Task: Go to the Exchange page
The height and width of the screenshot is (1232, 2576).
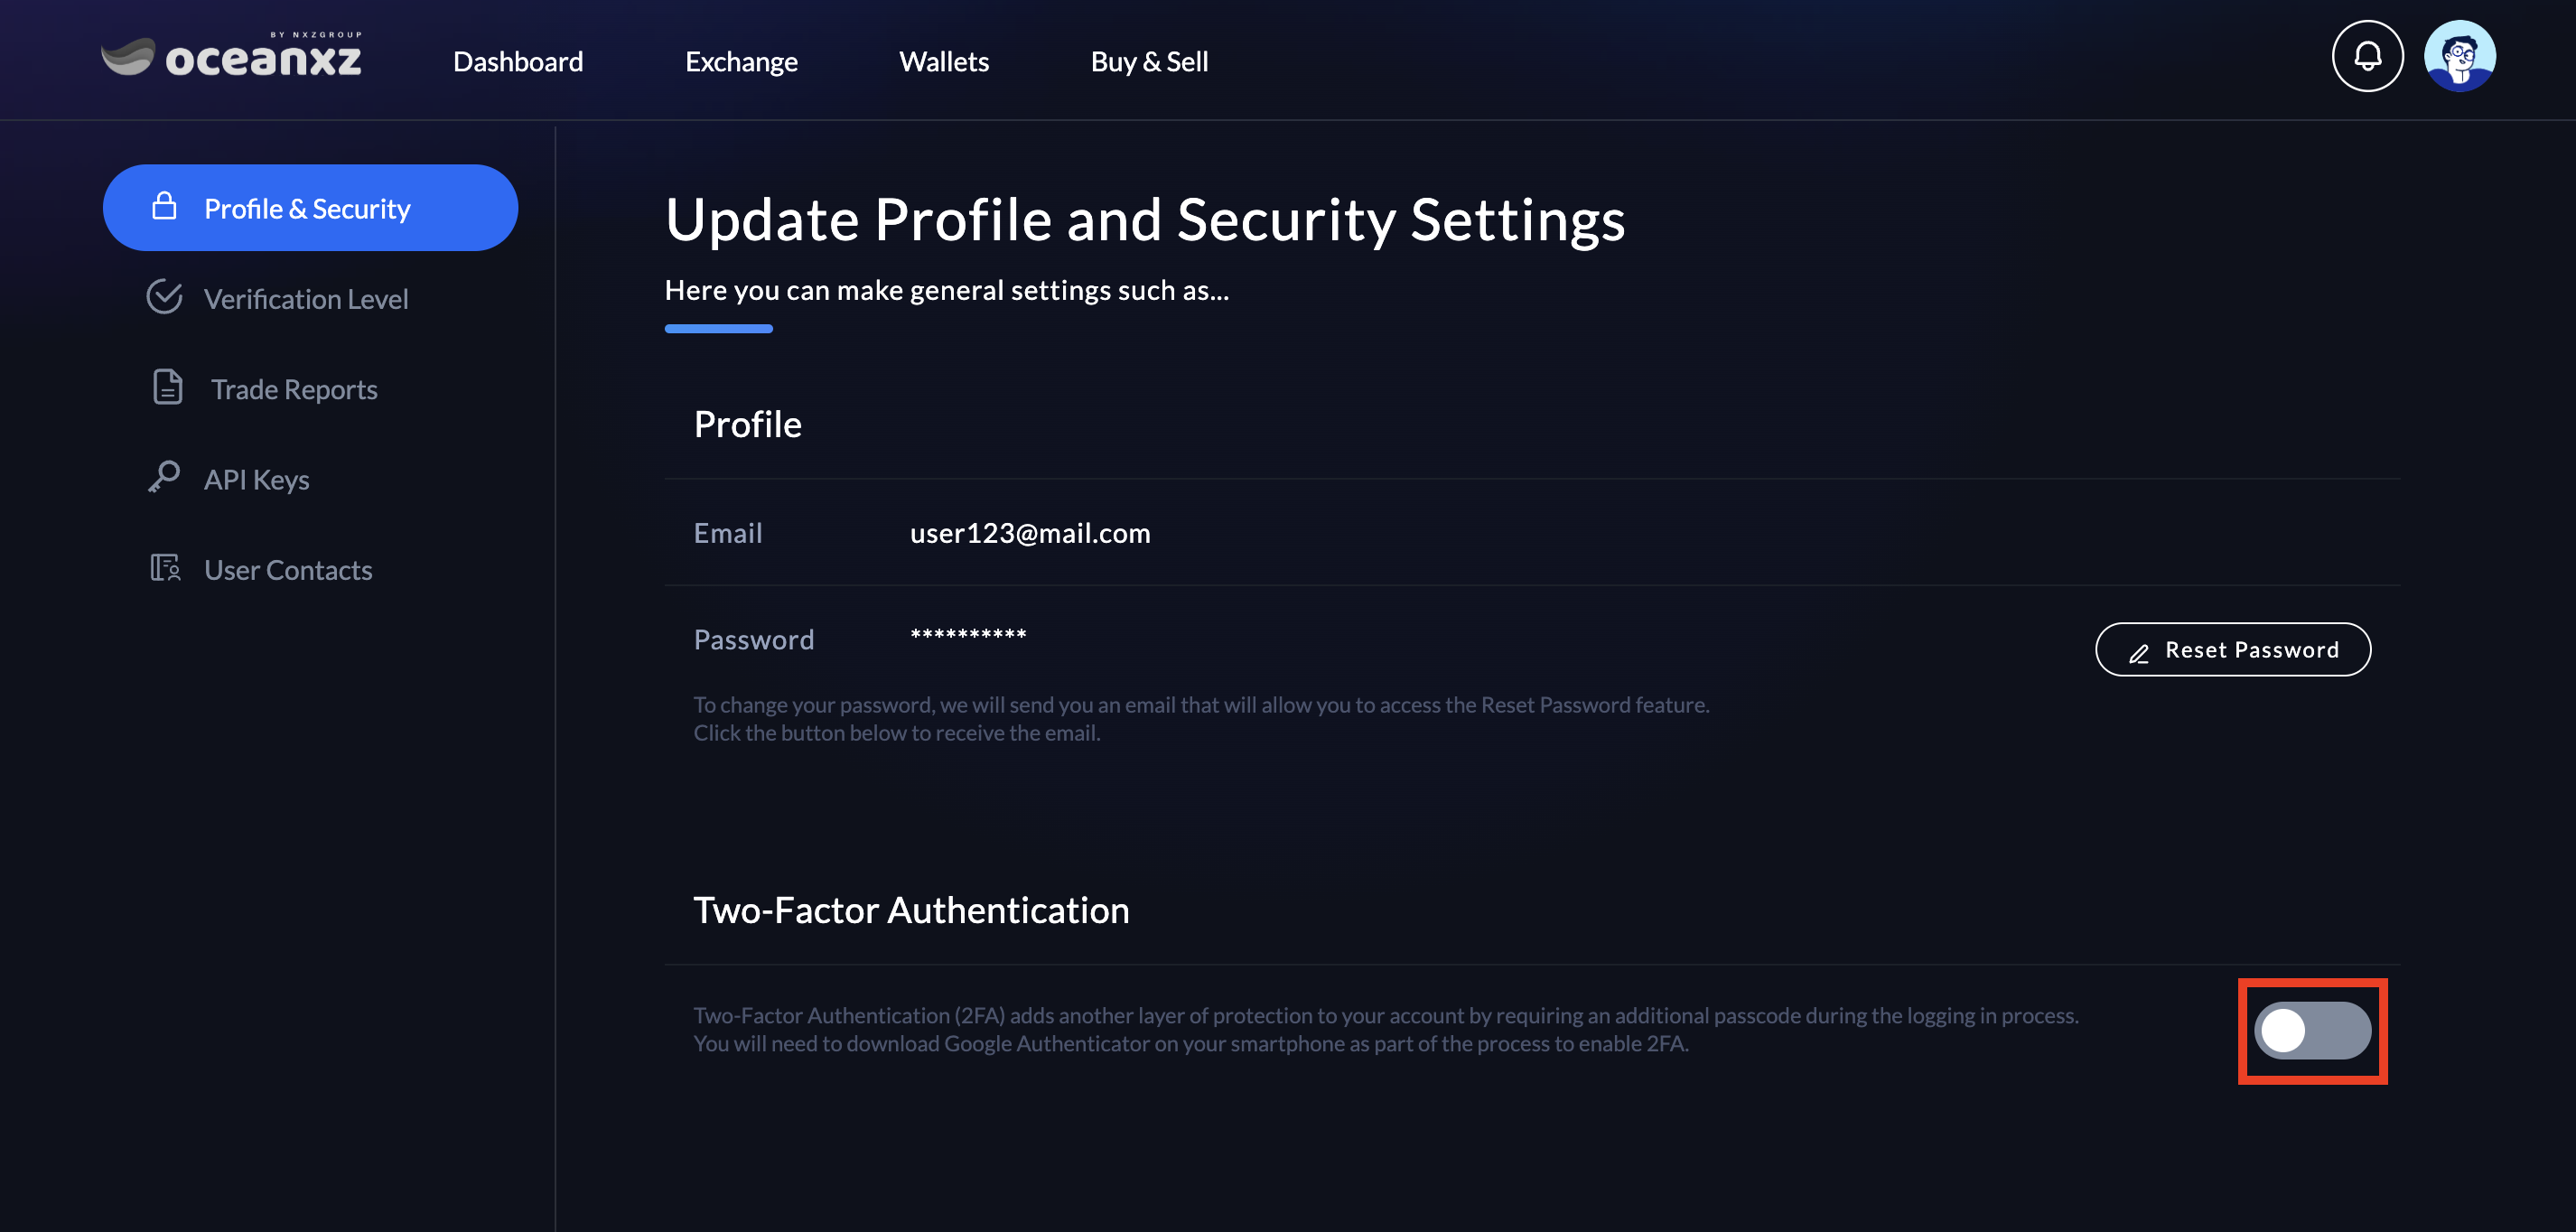Action: (741, 62)
